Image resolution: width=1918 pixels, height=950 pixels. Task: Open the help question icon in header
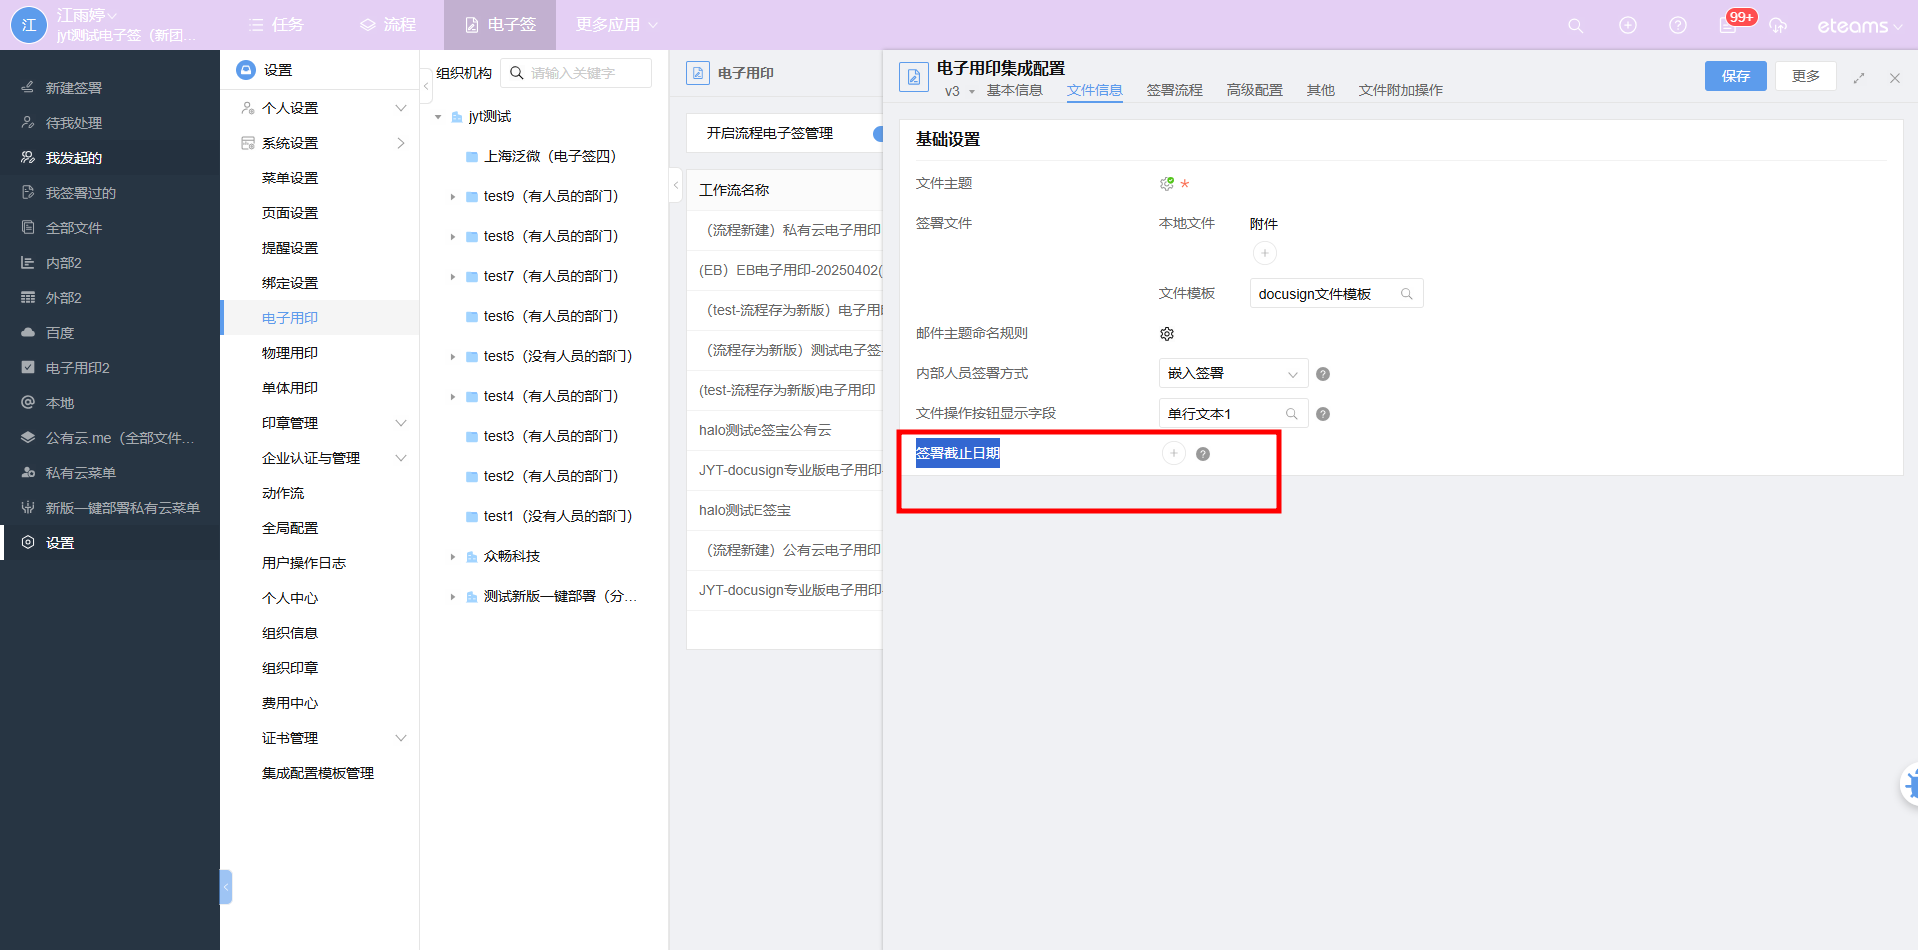[1678, 26]
